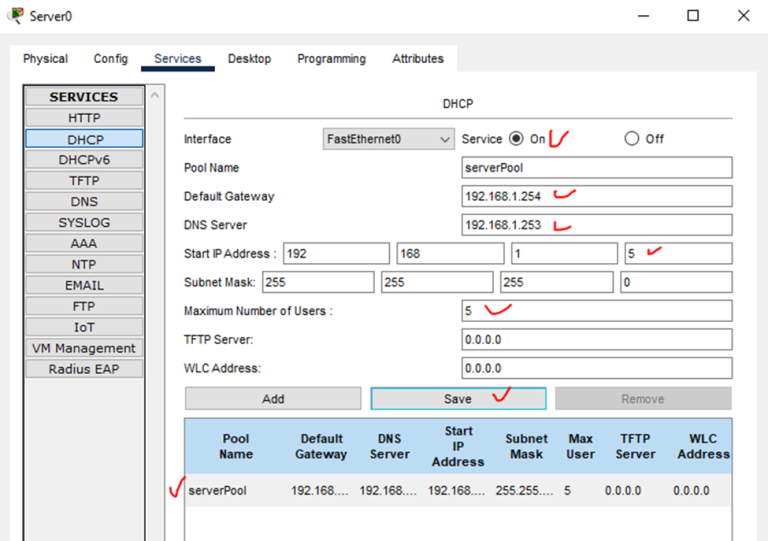
Task: Open the Radius EAP service
Action: 84,369
